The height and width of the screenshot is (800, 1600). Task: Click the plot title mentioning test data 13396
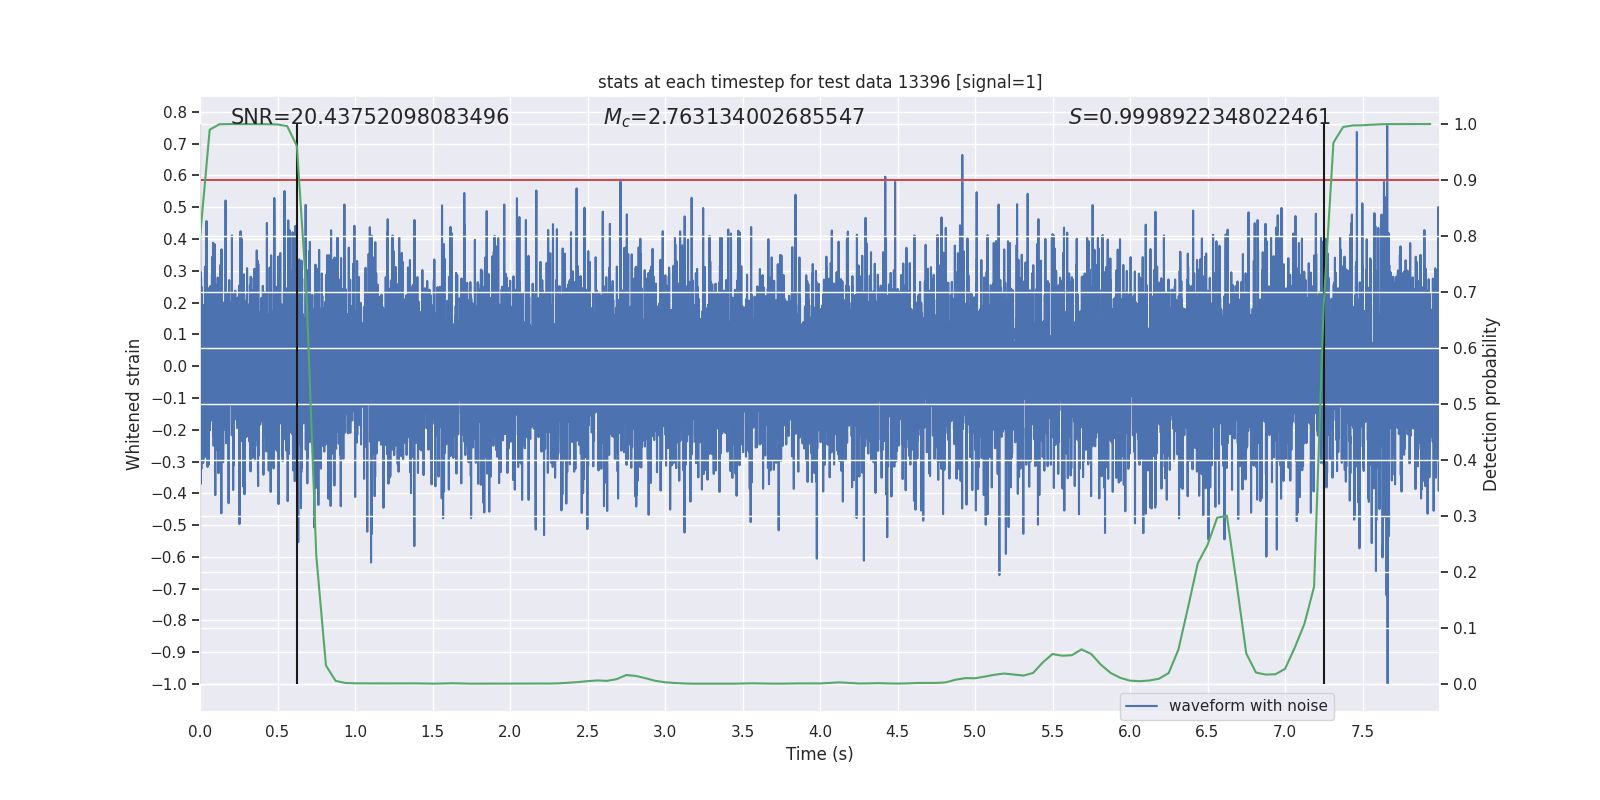click(819, 82)
